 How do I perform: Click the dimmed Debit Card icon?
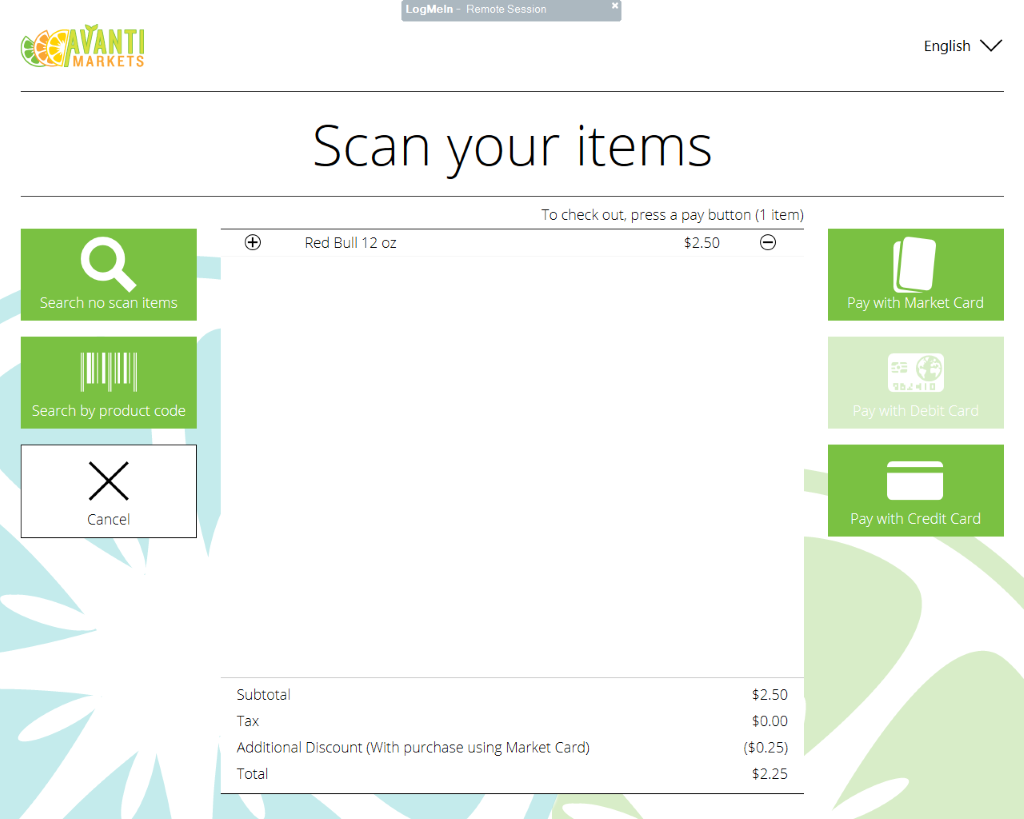(915, 373)
